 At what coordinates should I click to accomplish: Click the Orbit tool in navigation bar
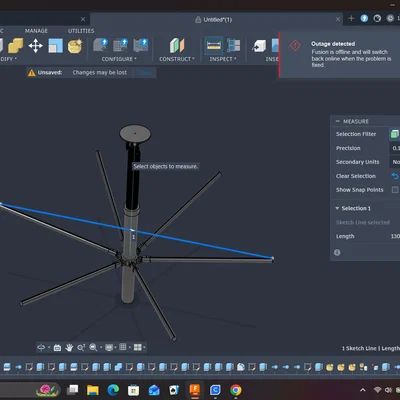tap(41, 348)
